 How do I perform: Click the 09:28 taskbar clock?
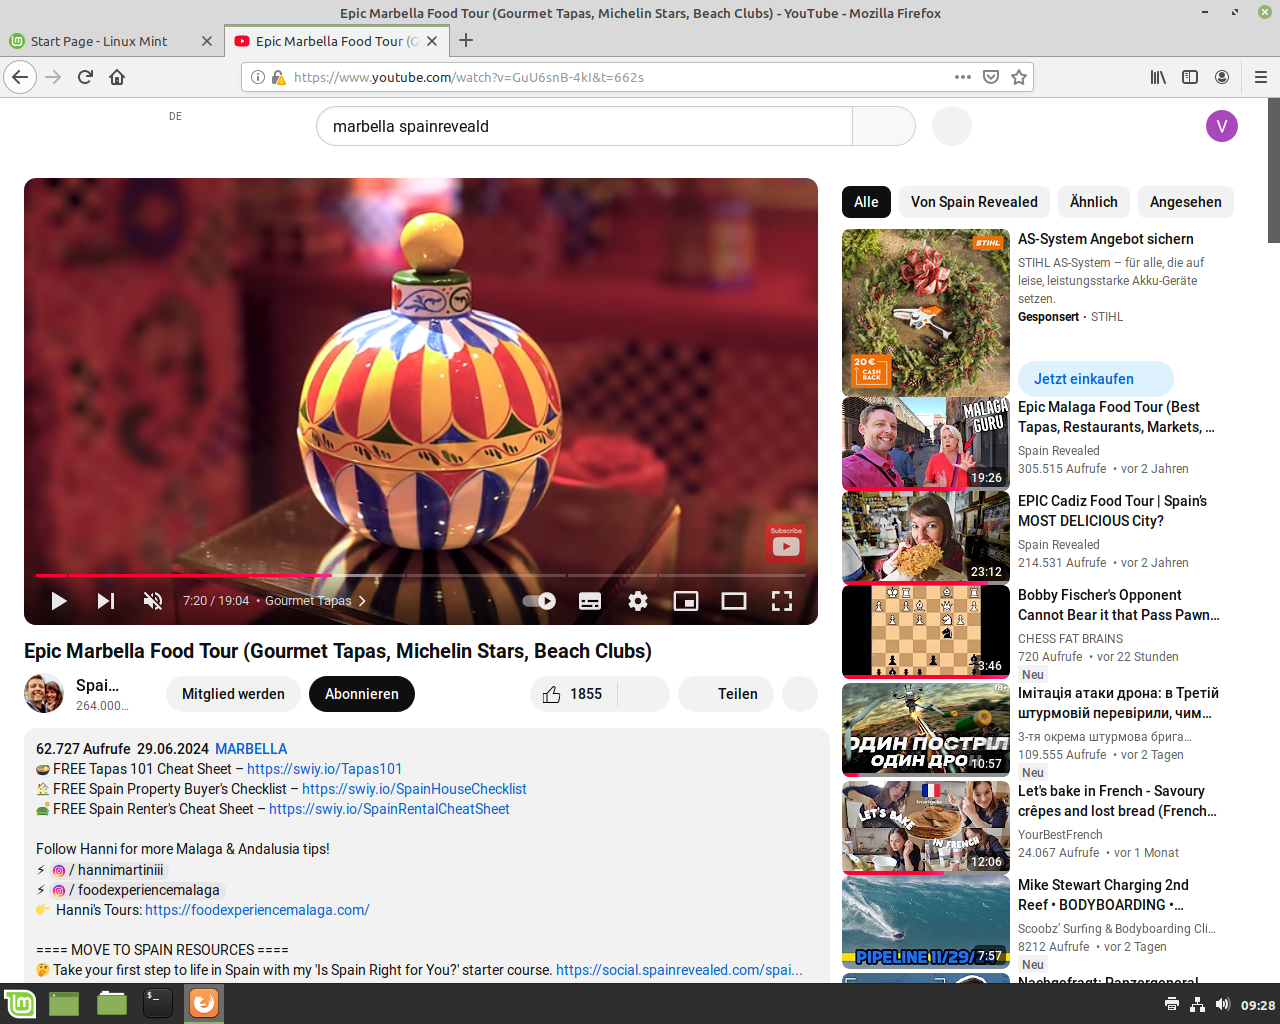tap(1258, 1005)
